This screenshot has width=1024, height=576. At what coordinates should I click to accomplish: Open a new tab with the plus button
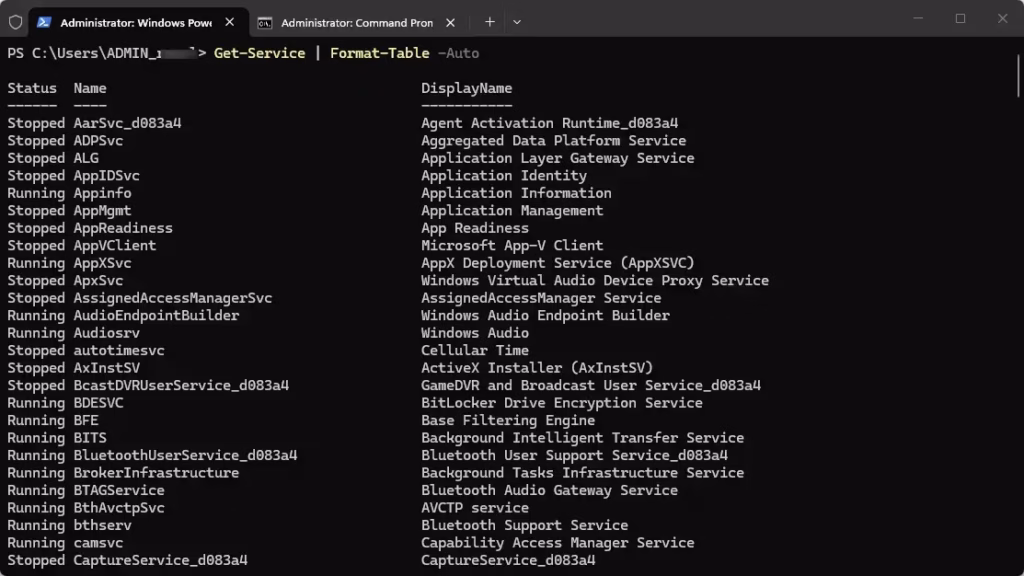click(490, 22)
